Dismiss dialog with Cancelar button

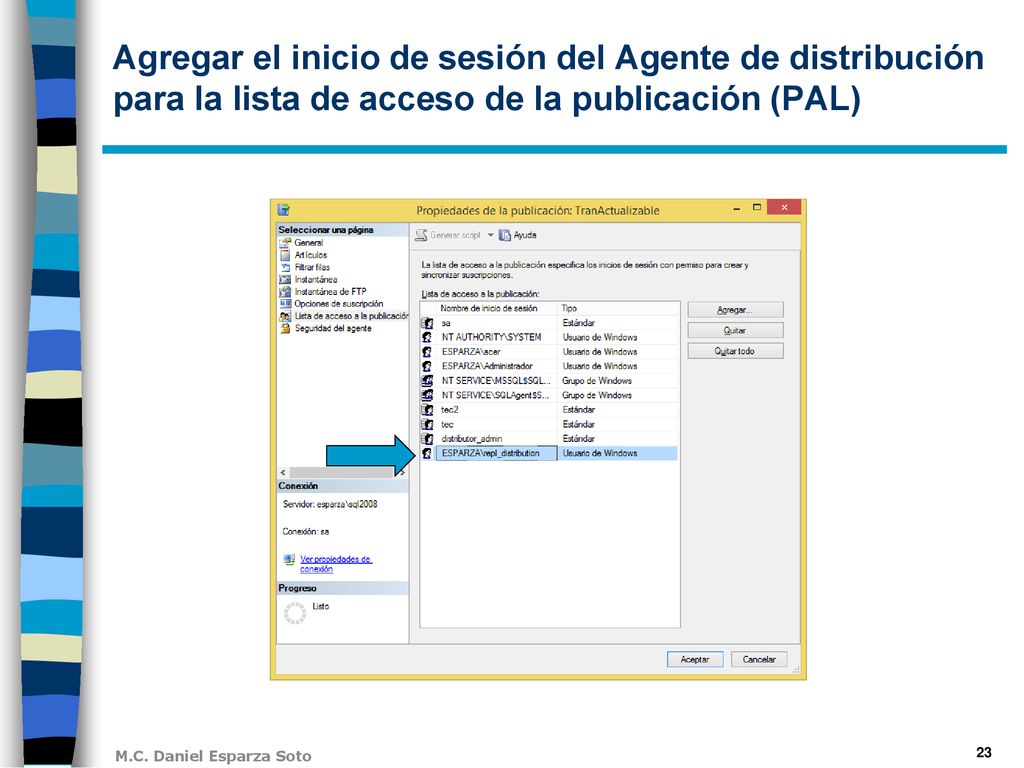[759, 660]
